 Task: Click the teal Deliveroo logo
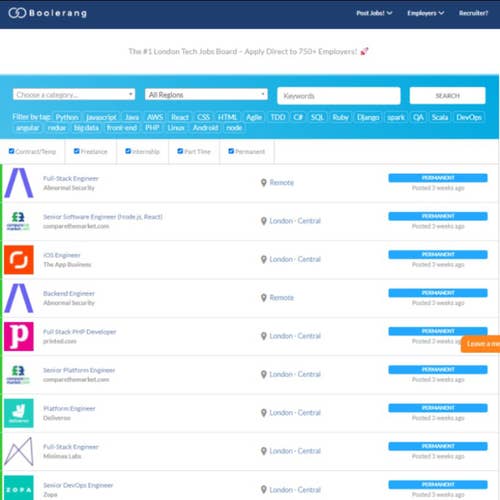click(19, 413)
